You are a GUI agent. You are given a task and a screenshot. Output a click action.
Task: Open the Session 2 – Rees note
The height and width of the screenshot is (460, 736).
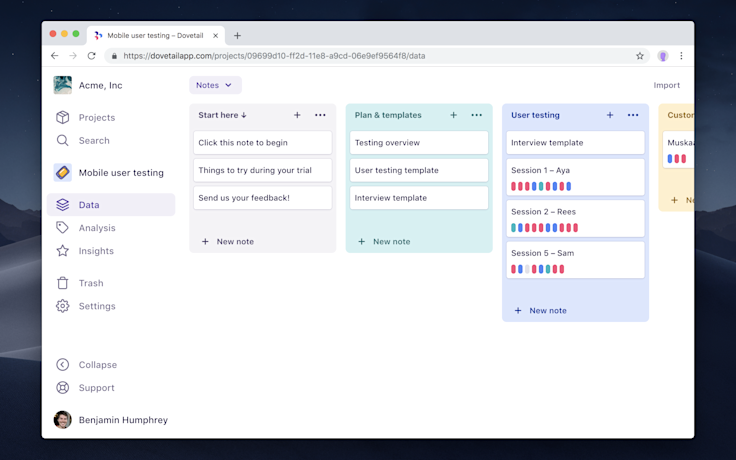(x=575, y=218)
